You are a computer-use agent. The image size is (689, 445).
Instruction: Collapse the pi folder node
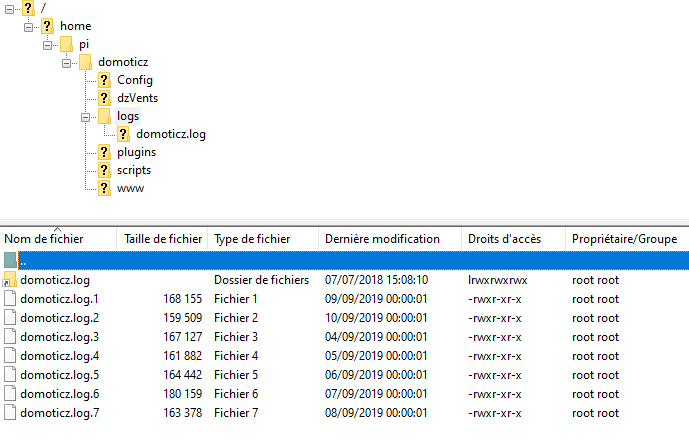[x=48, y=44]
